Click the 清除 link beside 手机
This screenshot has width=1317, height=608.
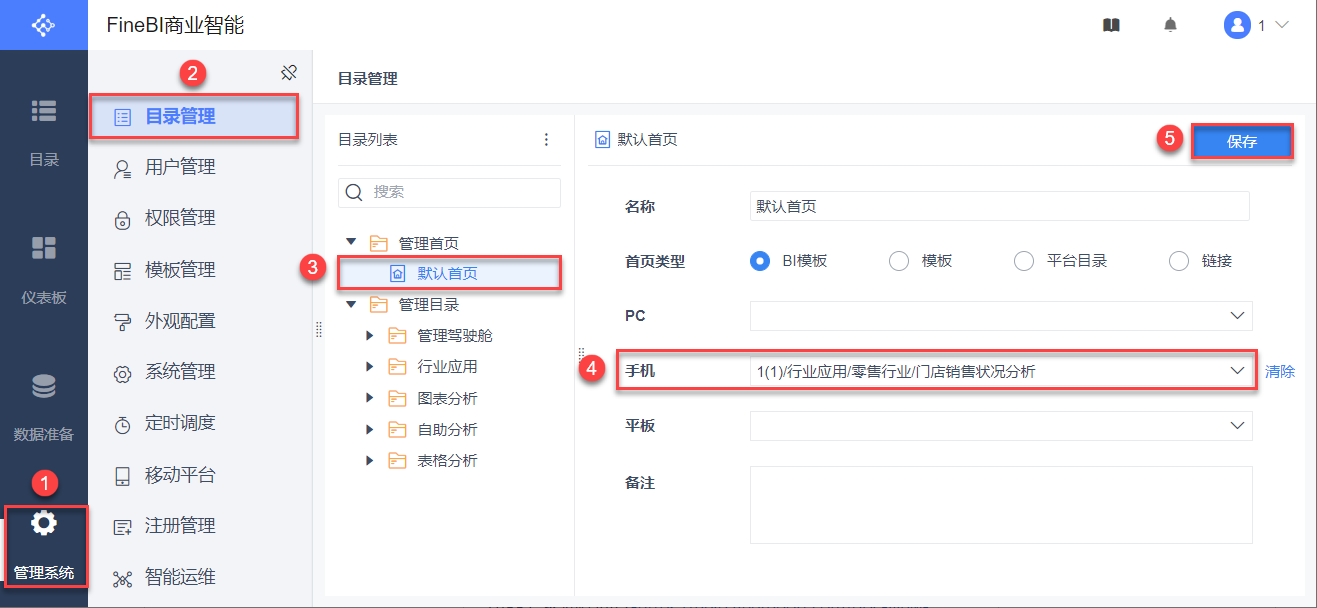click(1280, 371)
